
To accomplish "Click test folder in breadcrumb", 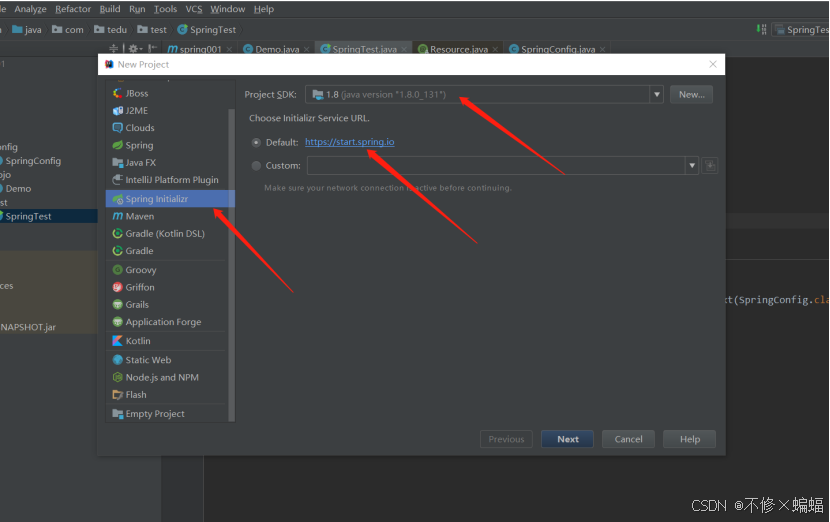I will [152, 30].
